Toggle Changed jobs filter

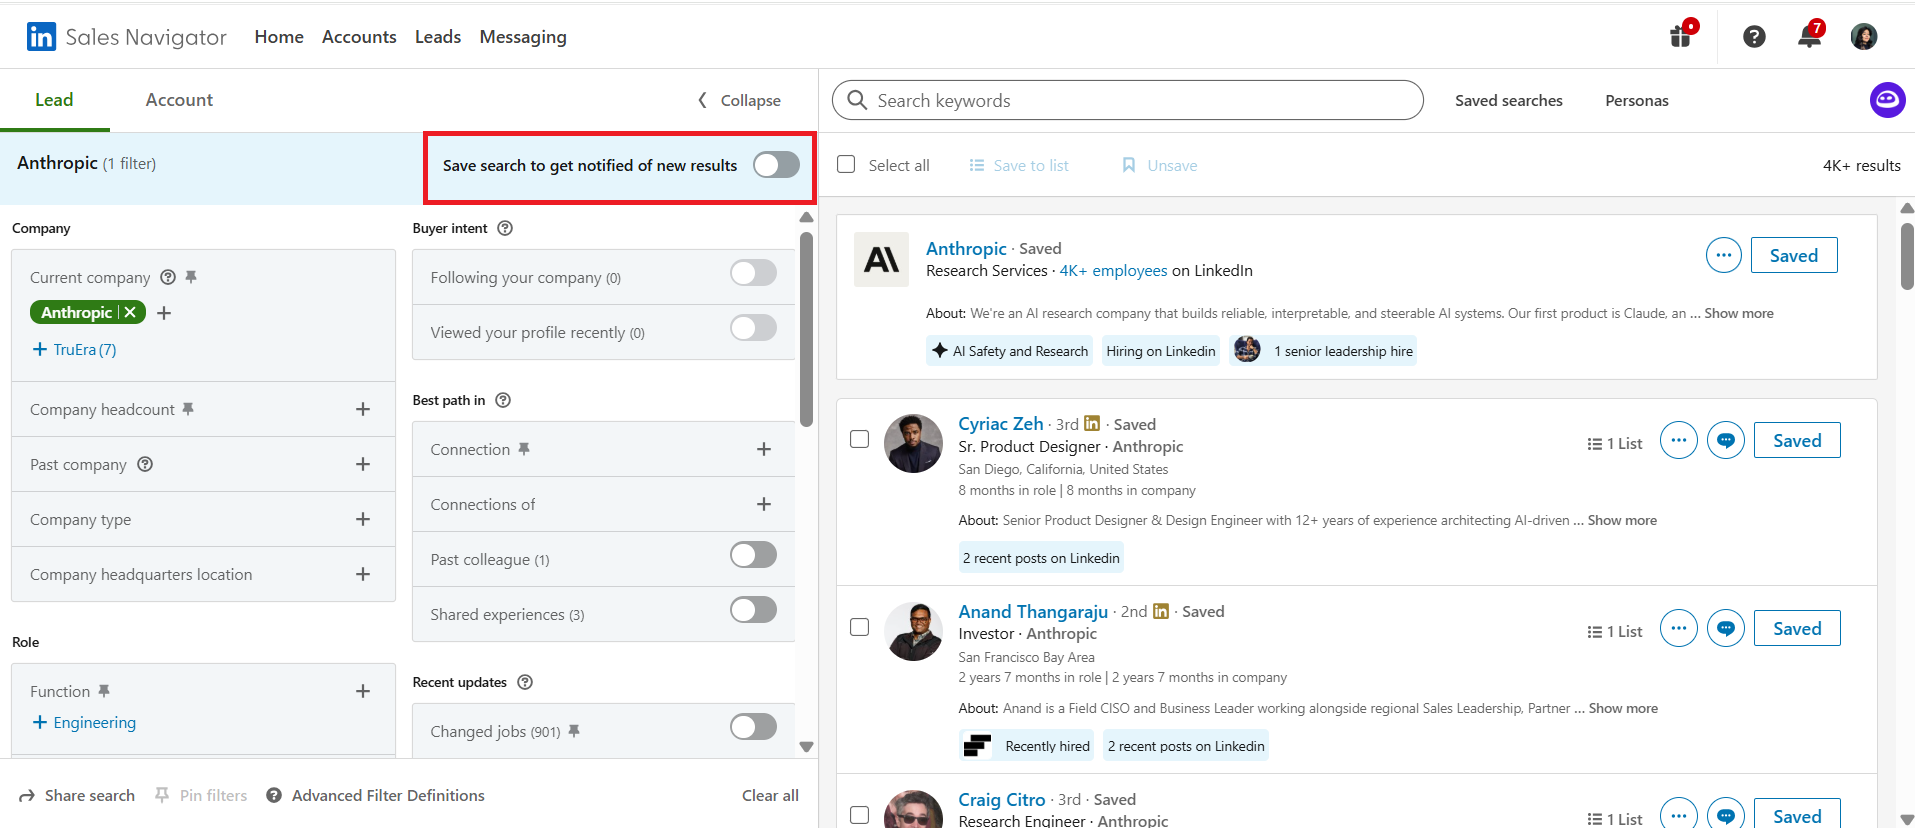coord(753,727)
